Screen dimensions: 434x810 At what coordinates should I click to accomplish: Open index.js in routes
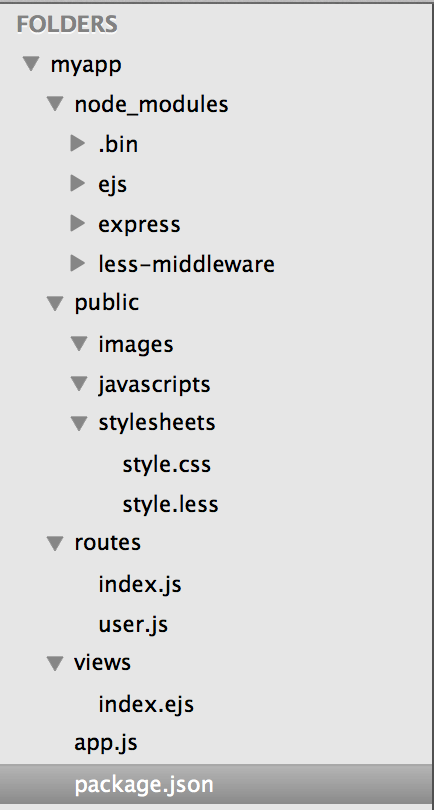click(x=140, y=584)
